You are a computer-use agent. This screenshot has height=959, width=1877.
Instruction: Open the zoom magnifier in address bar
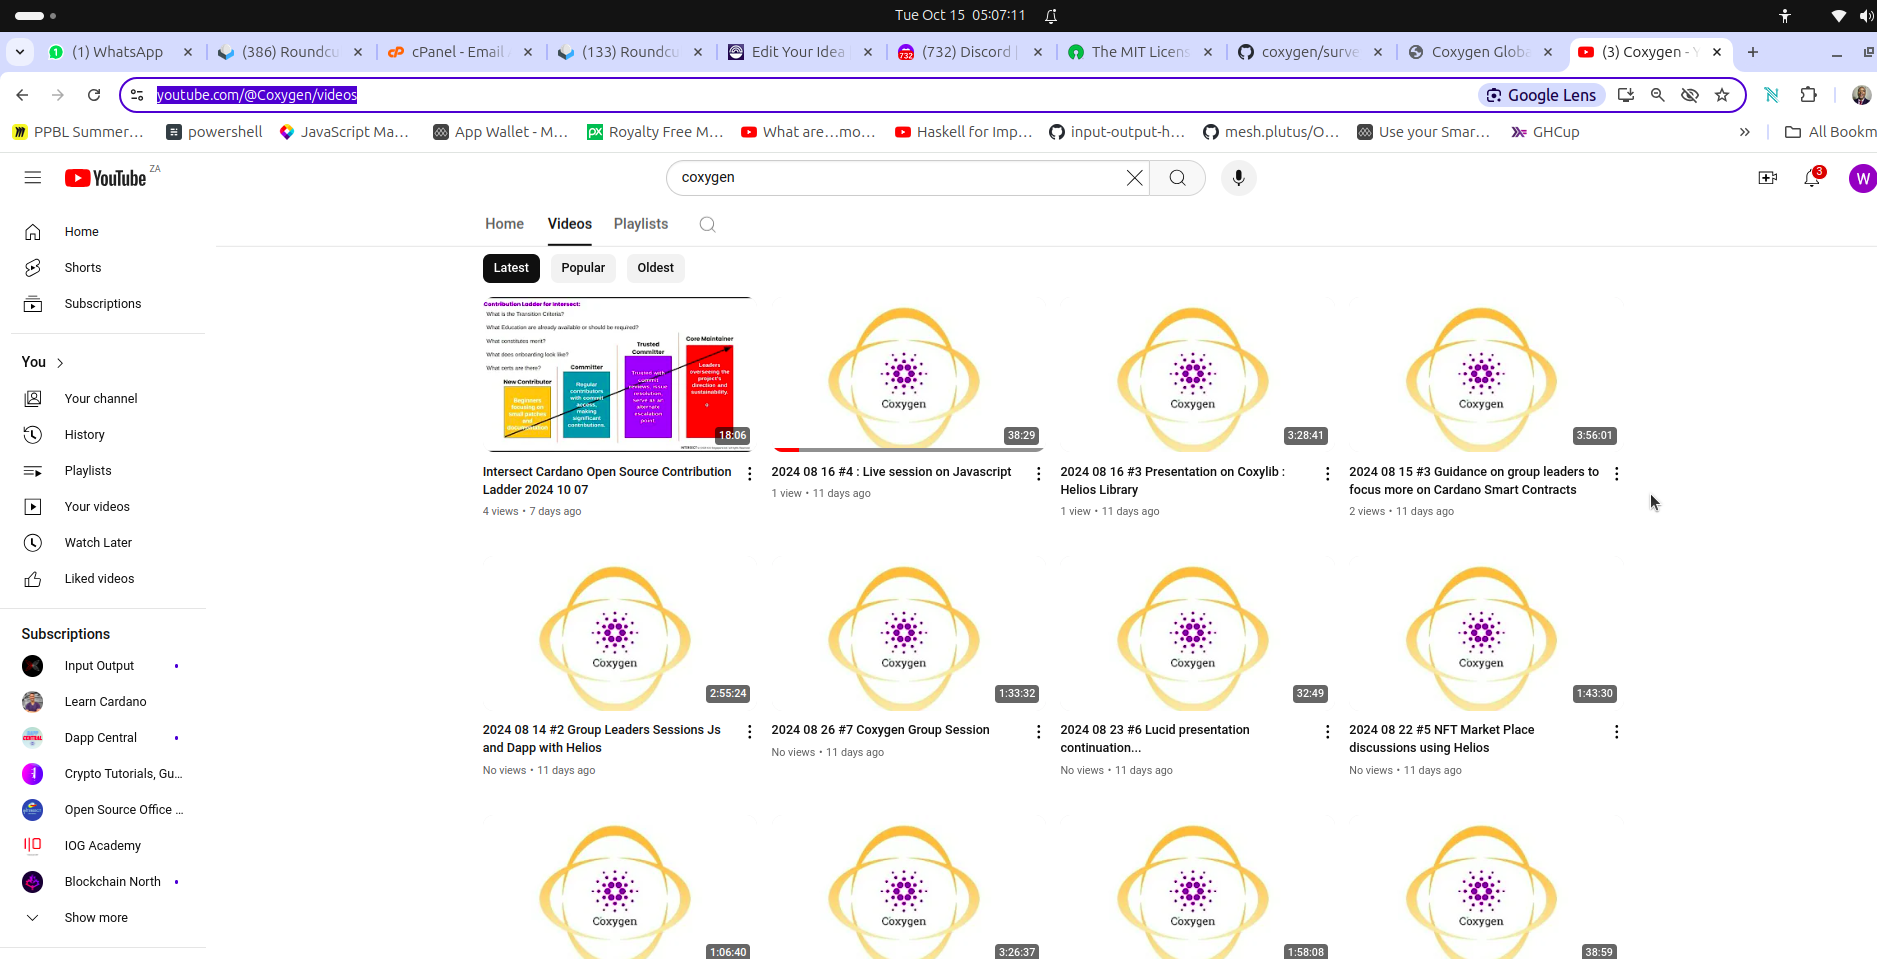click(x=1657, y=95)
